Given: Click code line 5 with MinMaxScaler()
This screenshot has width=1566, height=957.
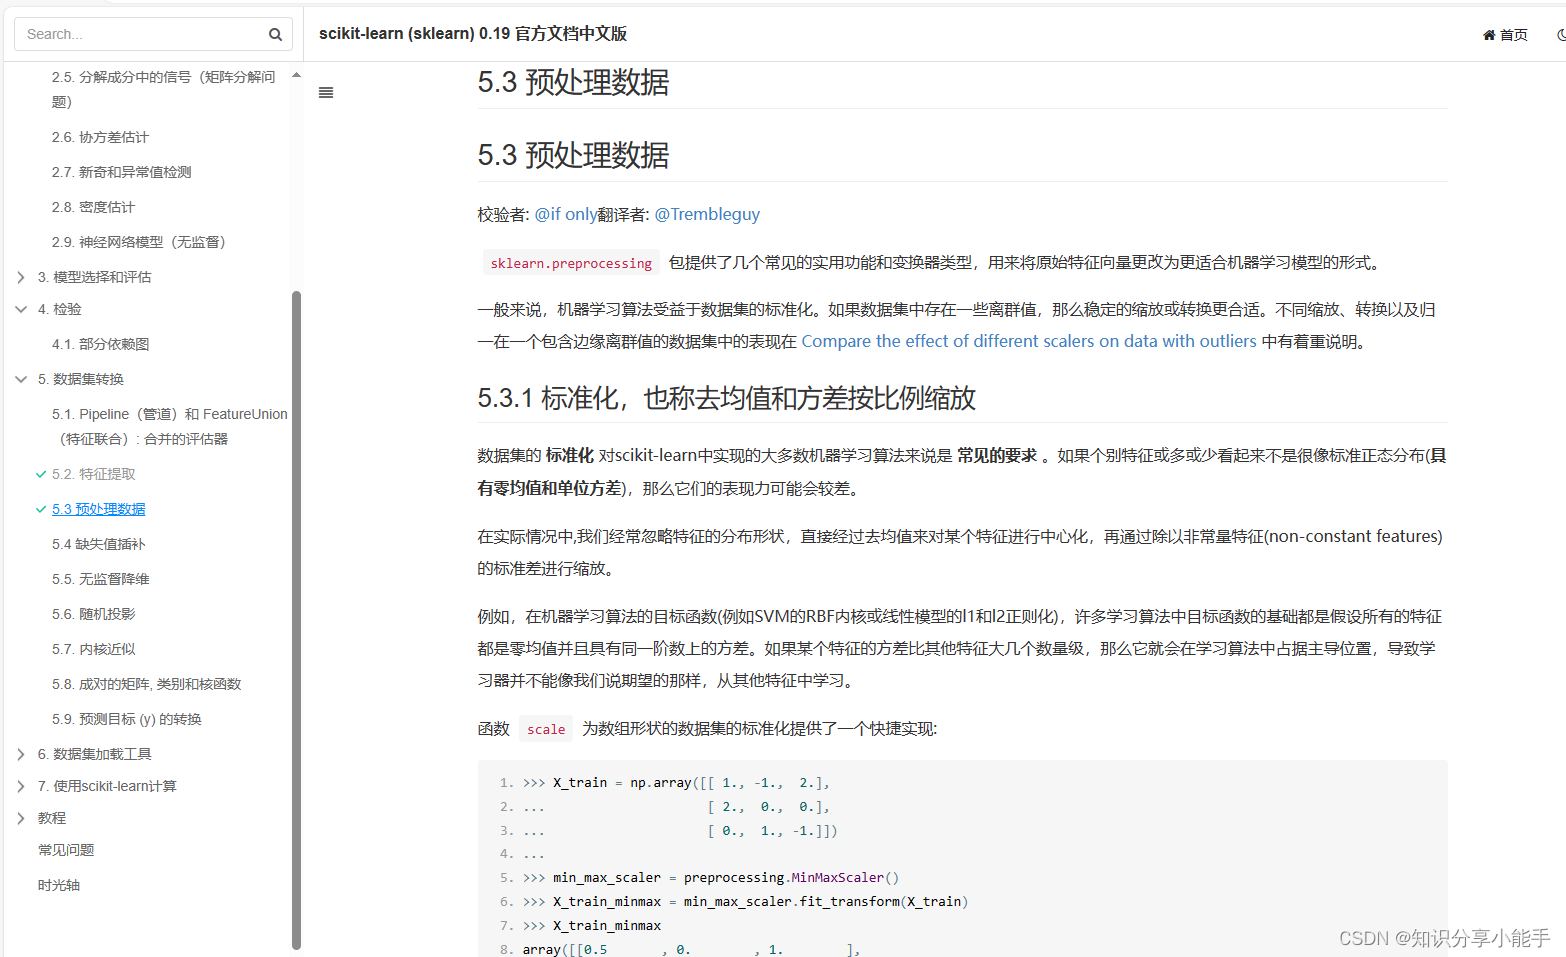Looking at the screenshot, I should (710, 878).
